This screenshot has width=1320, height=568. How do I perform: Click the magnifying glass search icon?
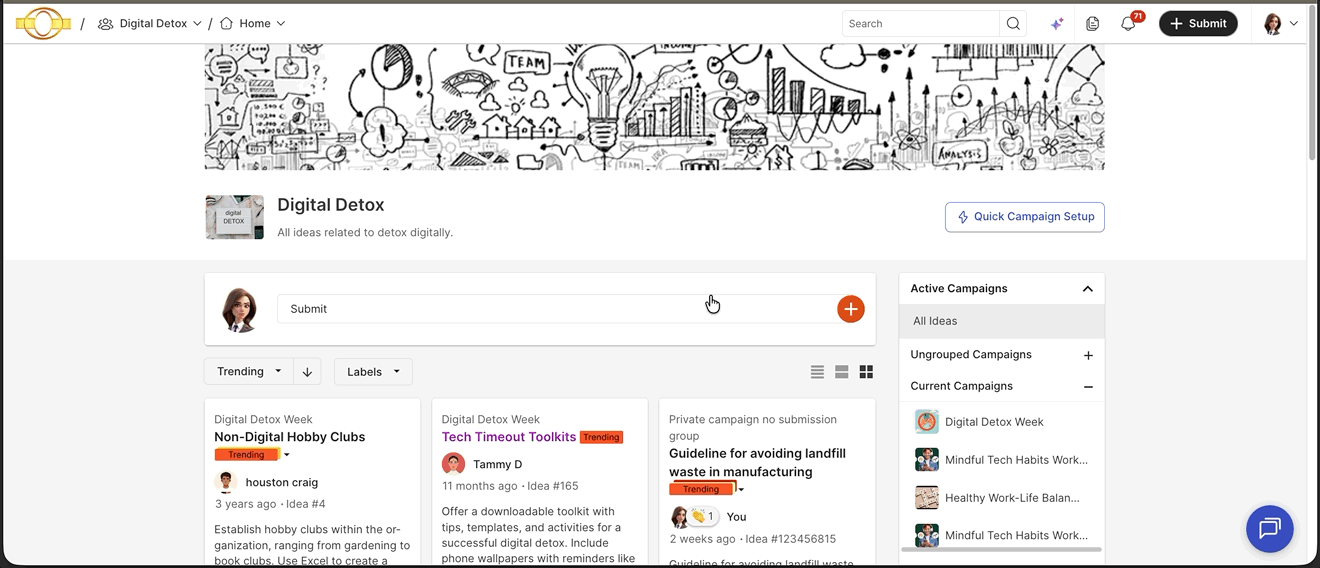tap(1013, 23)
